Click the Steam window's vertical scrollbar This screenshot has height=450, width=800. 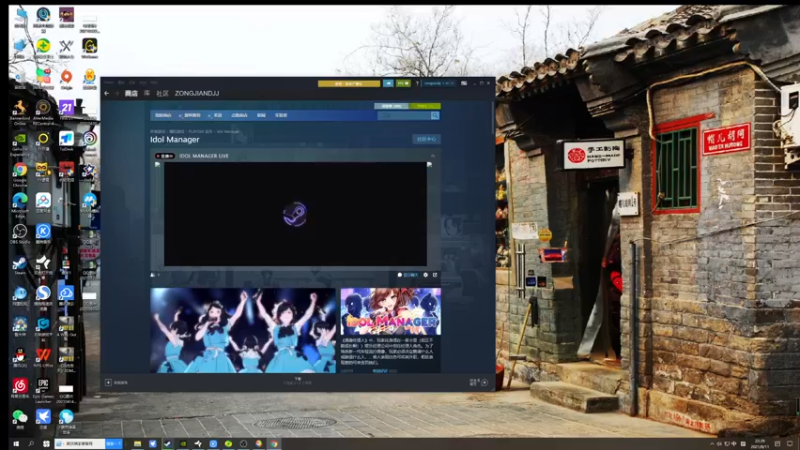pos(493,117)
